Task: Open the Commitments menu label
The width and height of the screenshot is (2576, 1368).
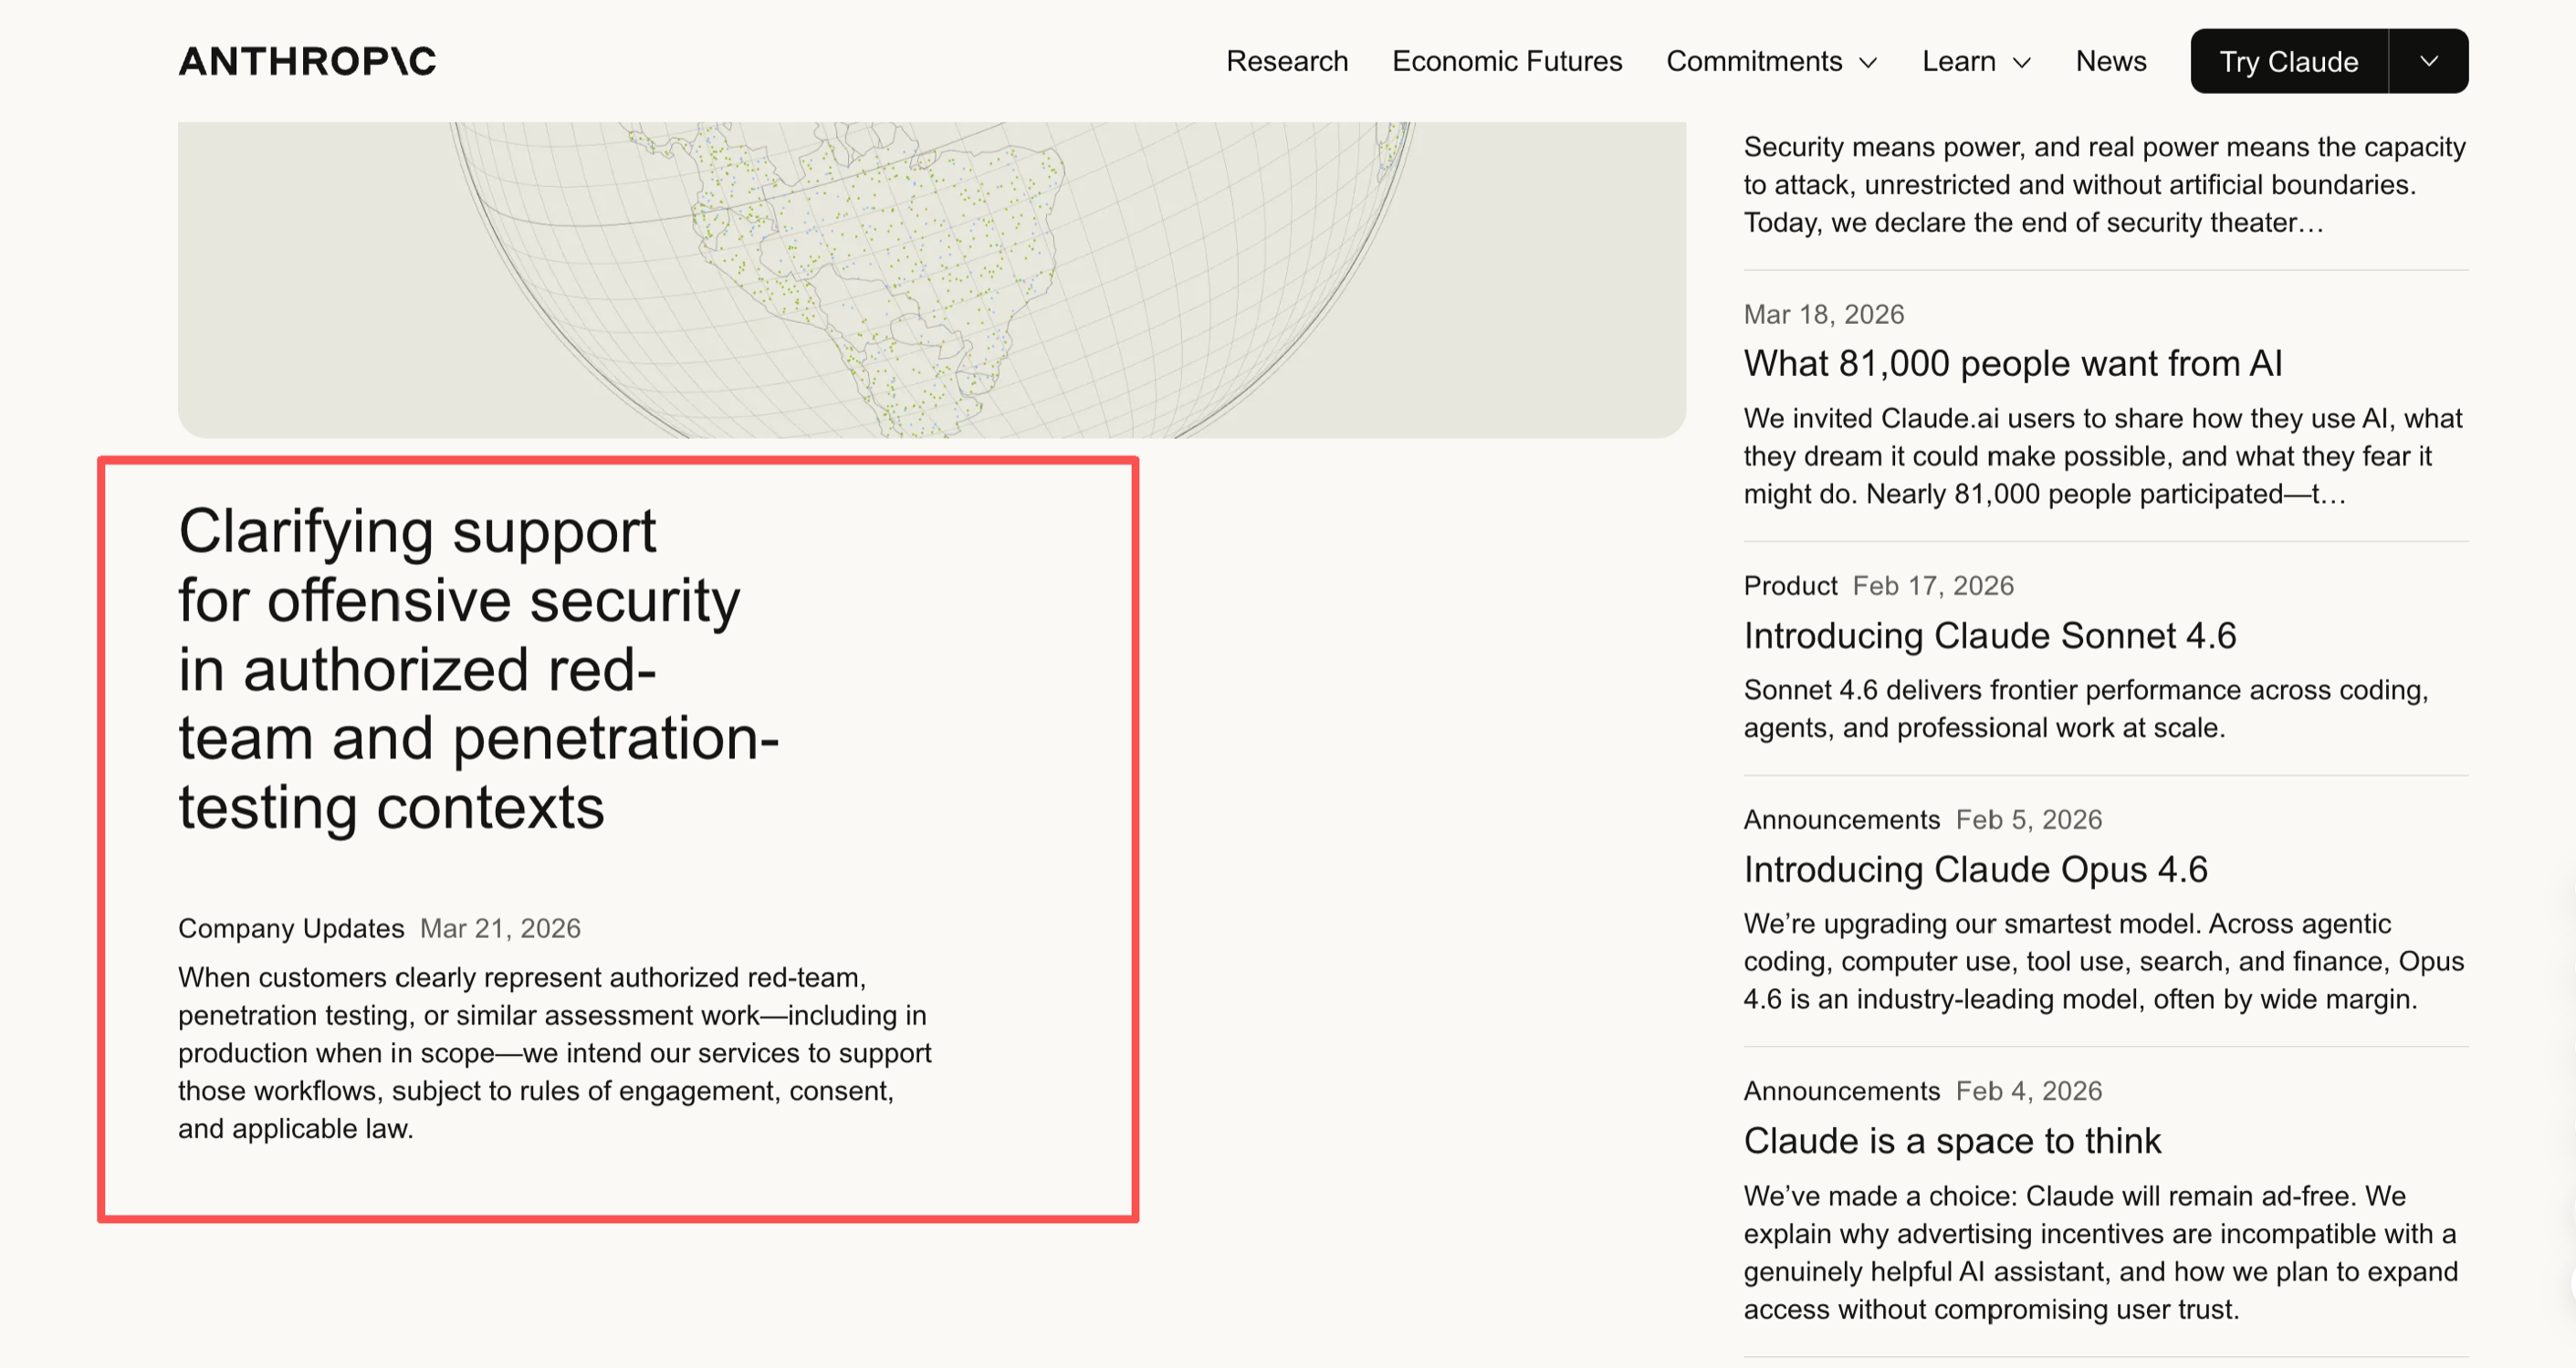Action: pos(1754,61)
